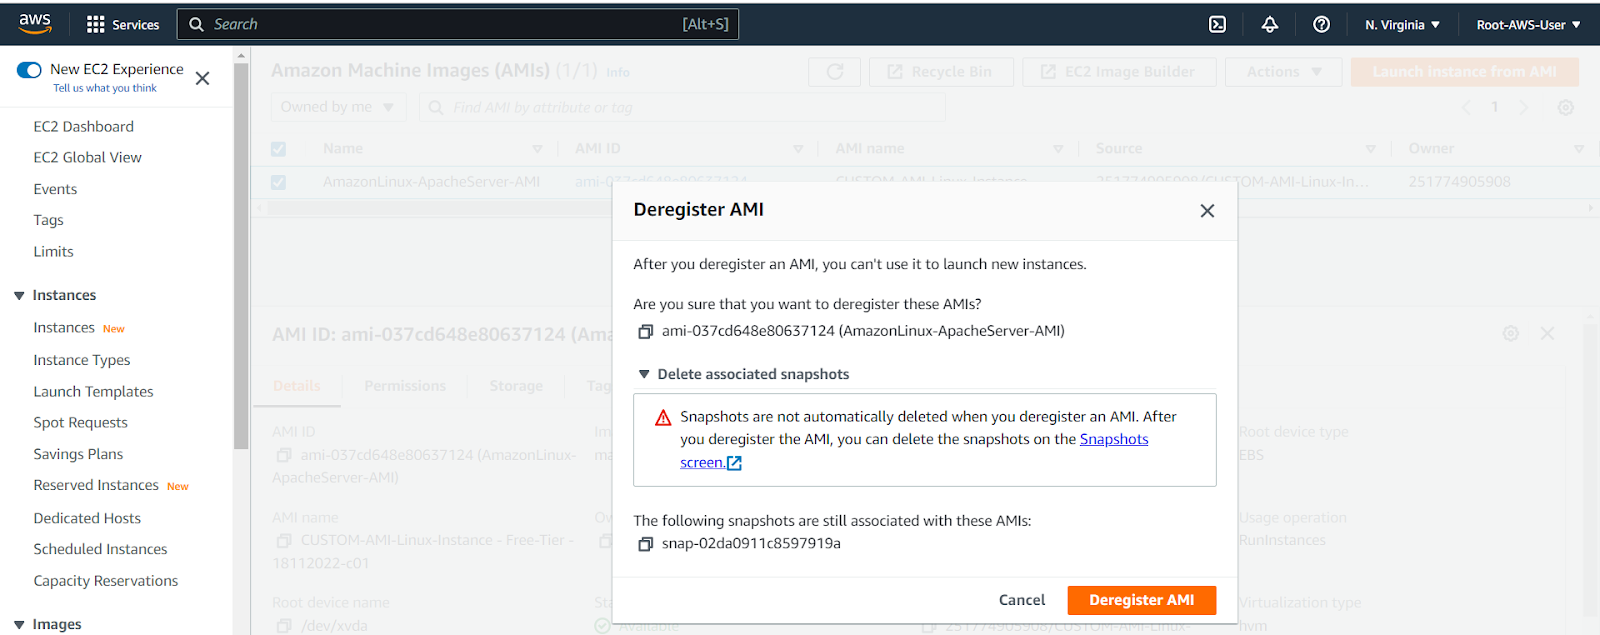Open EC2 Global View in sidebar
Screen dimensions: 1600x635
(87, 158)
